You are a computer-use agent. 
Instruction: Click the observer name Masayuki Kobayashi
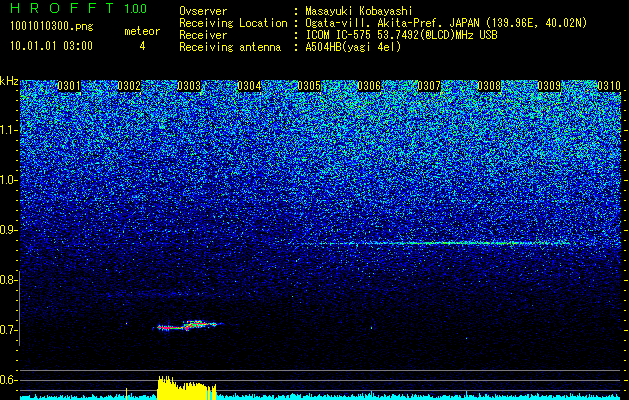[359, 11]
